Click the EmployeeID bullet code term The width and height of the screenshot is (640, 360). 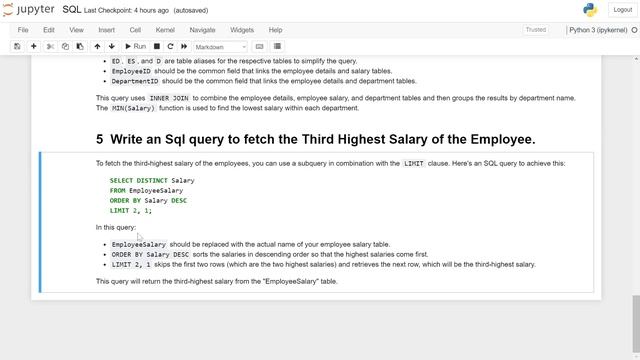click(131, 71)
